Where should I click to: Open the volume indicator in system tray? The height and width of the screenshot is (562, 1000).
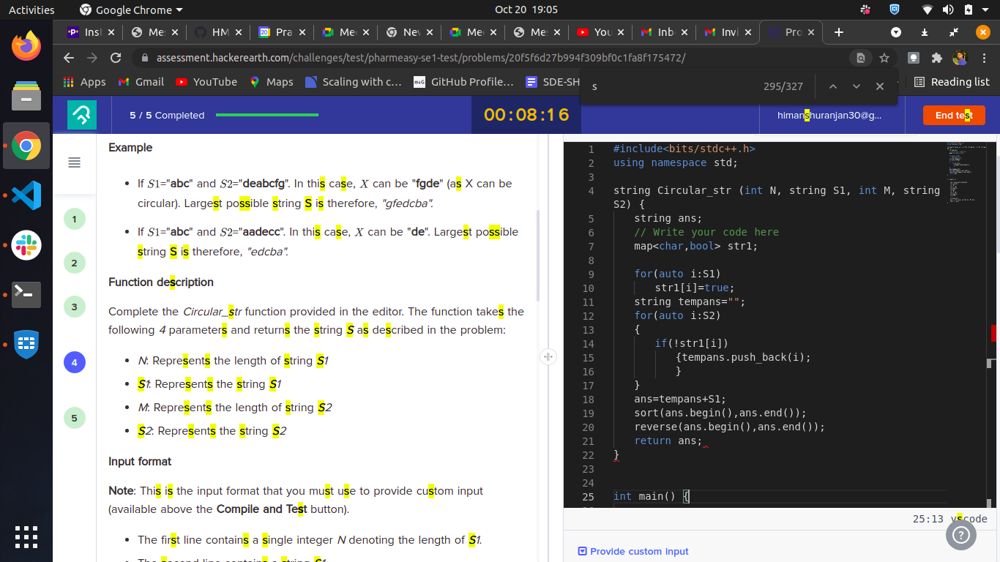coord(948,10)
